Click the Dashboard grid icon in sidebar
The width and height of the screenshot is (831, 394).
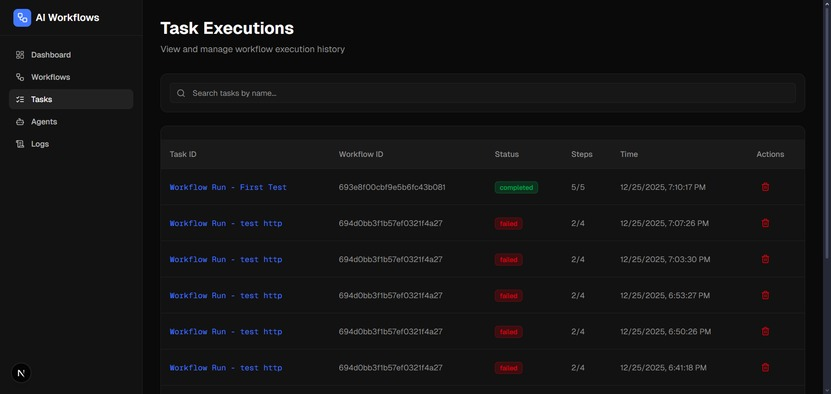[x=20, y=55]
